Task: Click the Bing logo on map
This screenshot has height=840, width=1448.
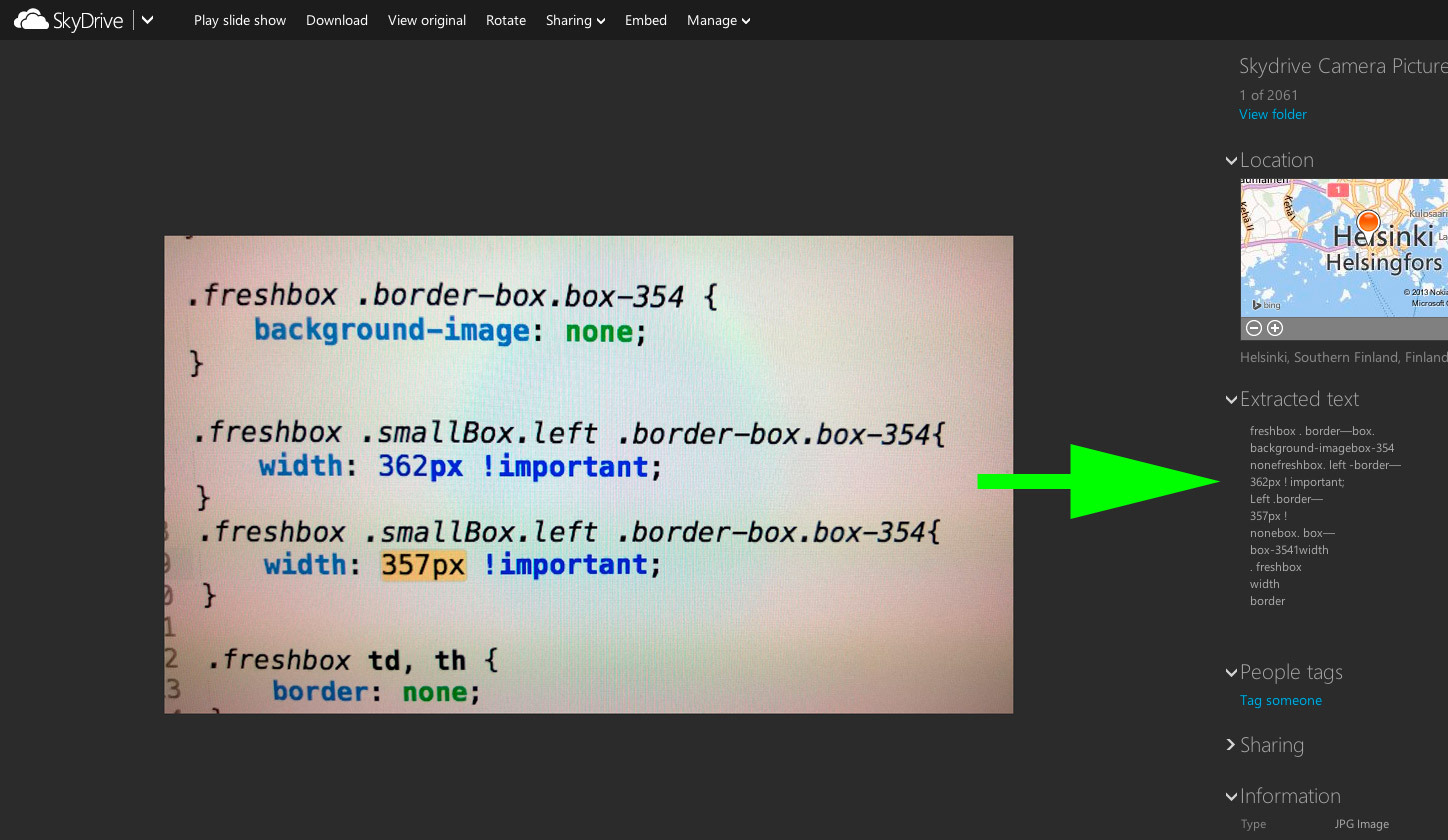Action: 1266,305
